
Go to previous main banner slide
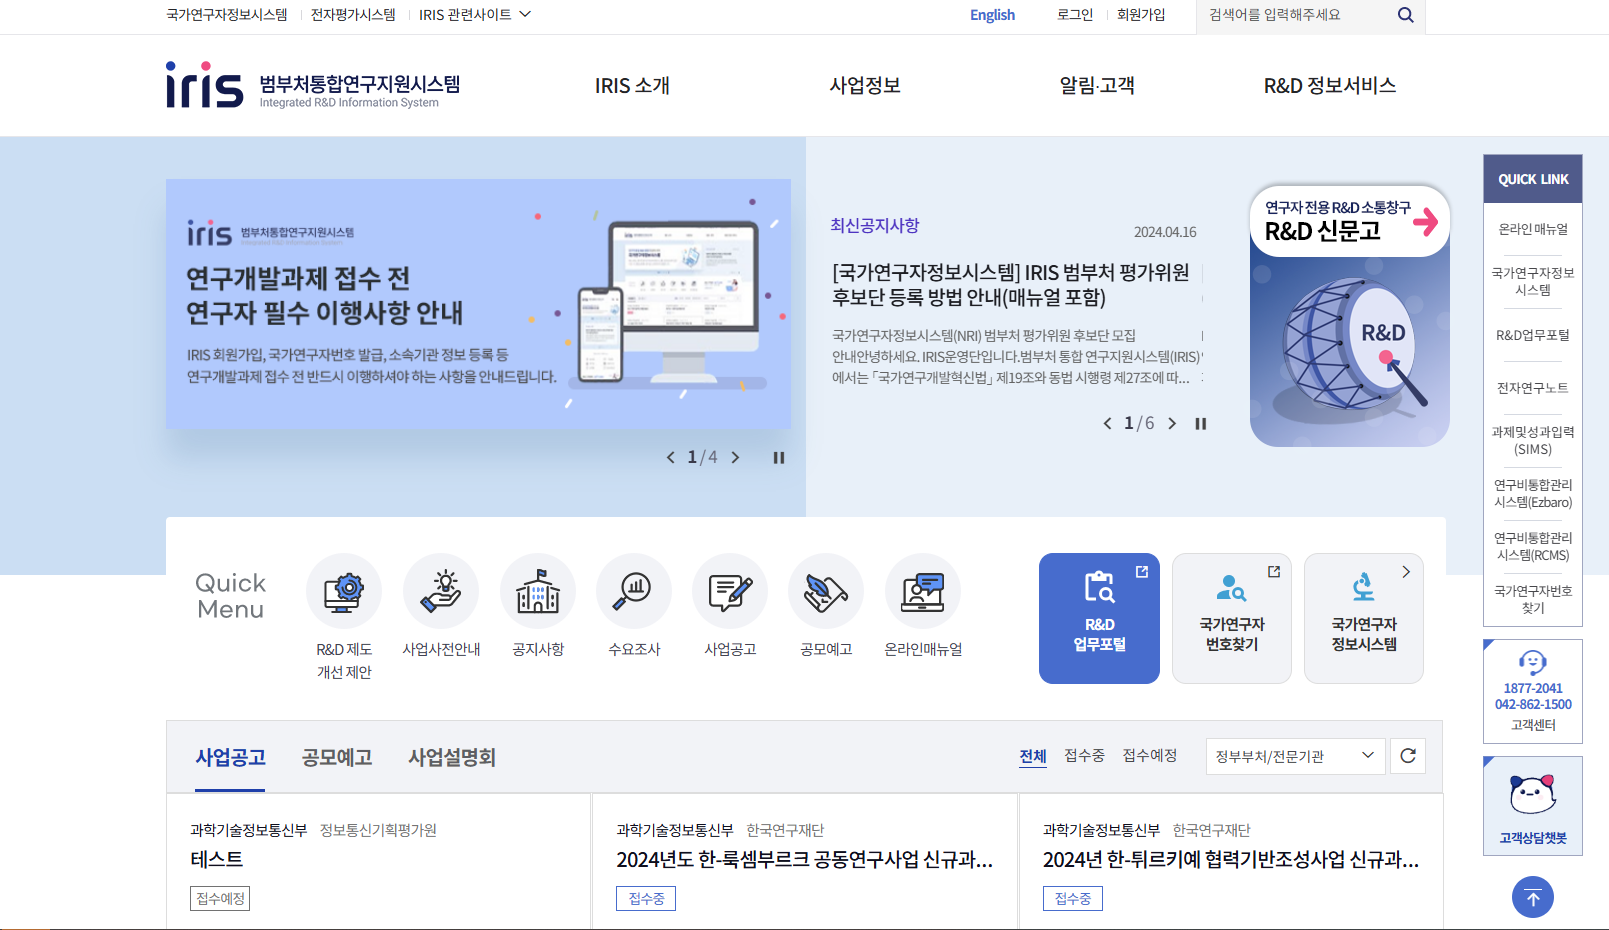pos(670,458)
